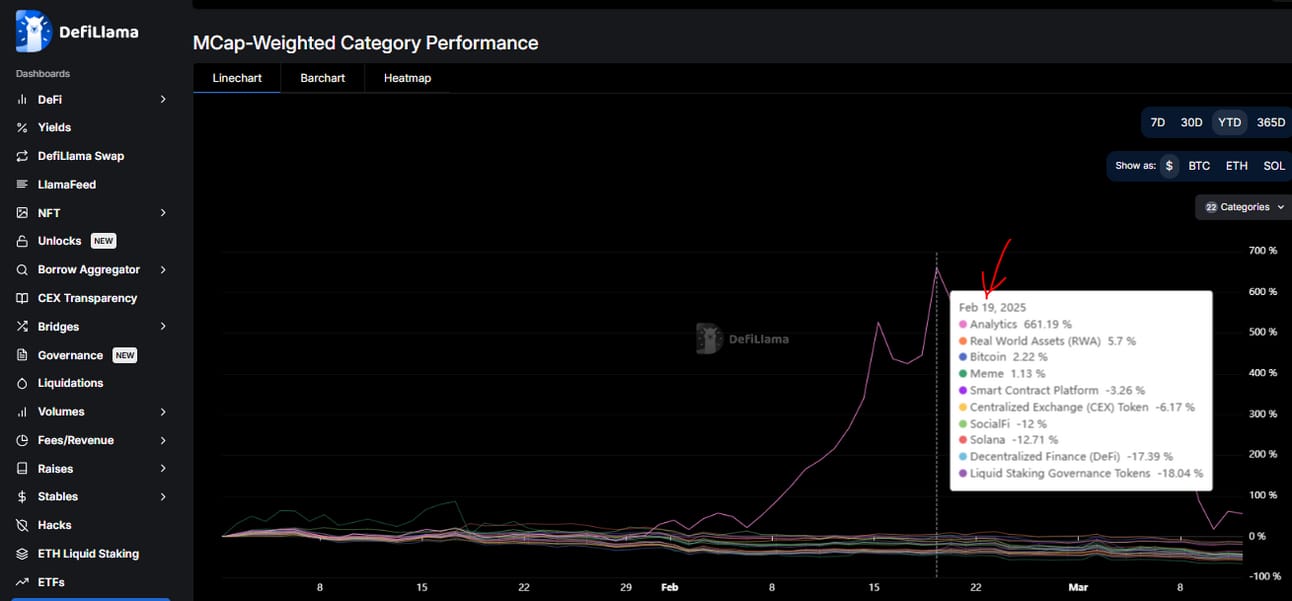Click the NEW badge next to Governance
The width and height of the screenshot is (1292, 601).
click(x=125, y=355)
